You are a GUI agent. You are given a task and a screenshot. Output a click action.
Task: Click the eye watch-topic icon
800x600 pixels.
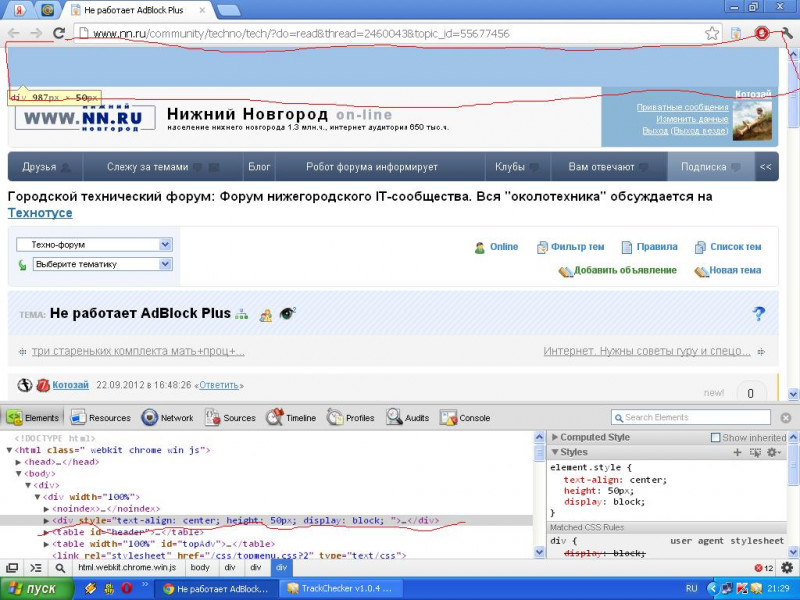(287, 313)
